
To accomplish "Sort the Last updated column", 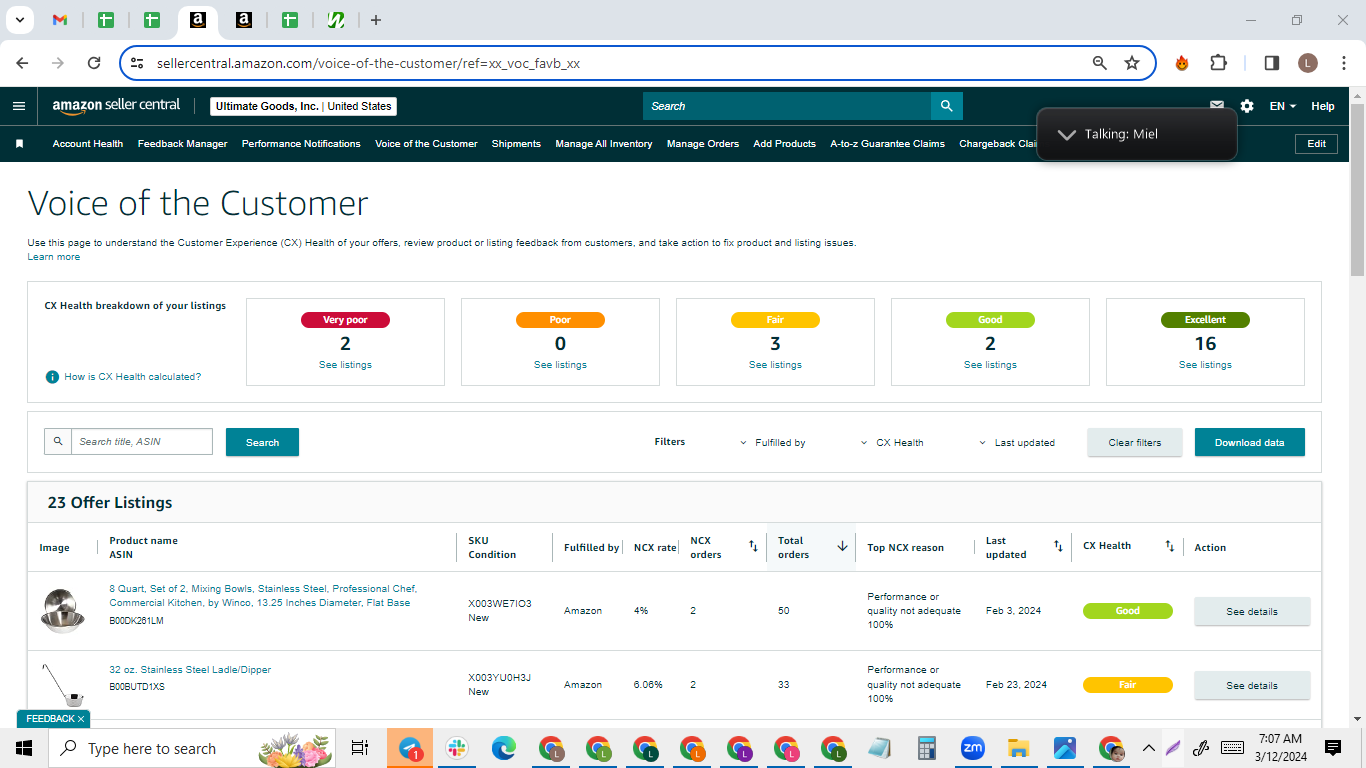I will 1058,546.
